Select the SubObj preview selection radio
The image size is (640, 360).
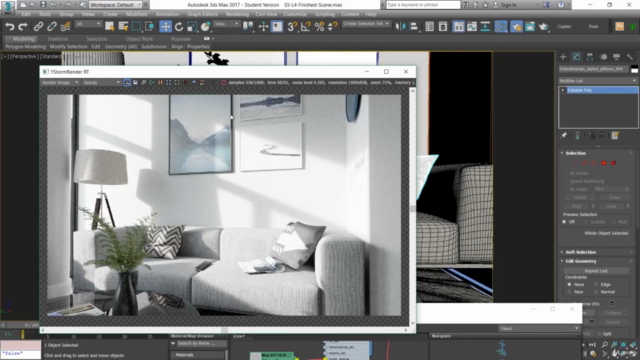(586, 222)
